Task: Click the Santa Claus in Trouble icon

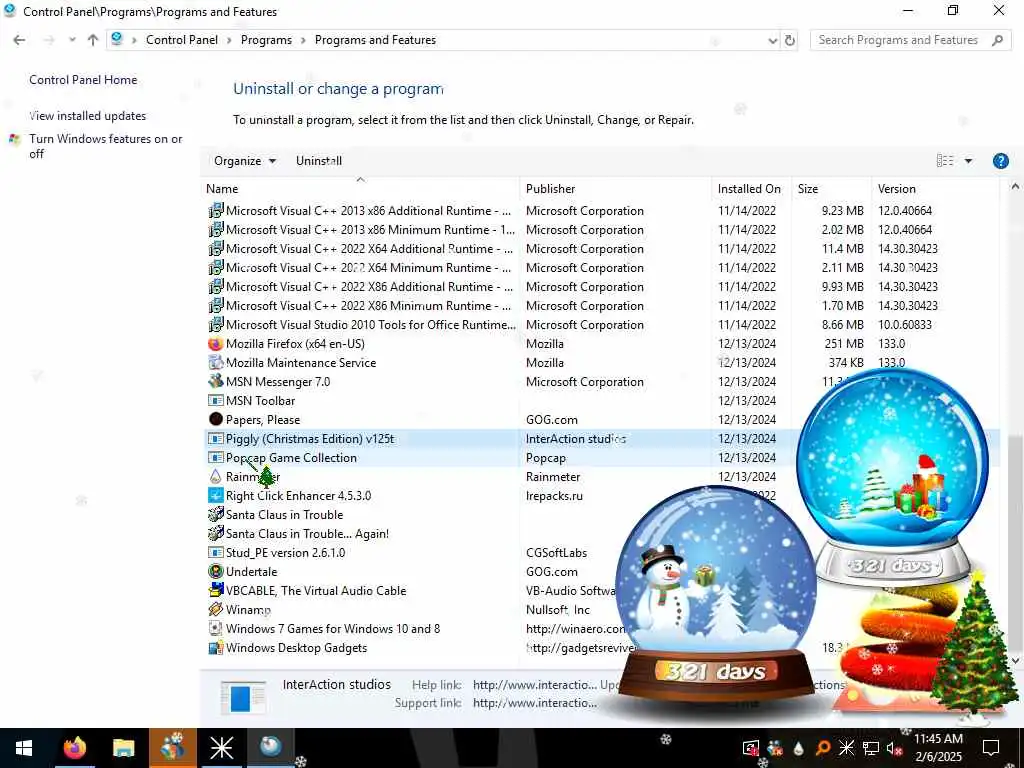Action: tap(216, 515)
